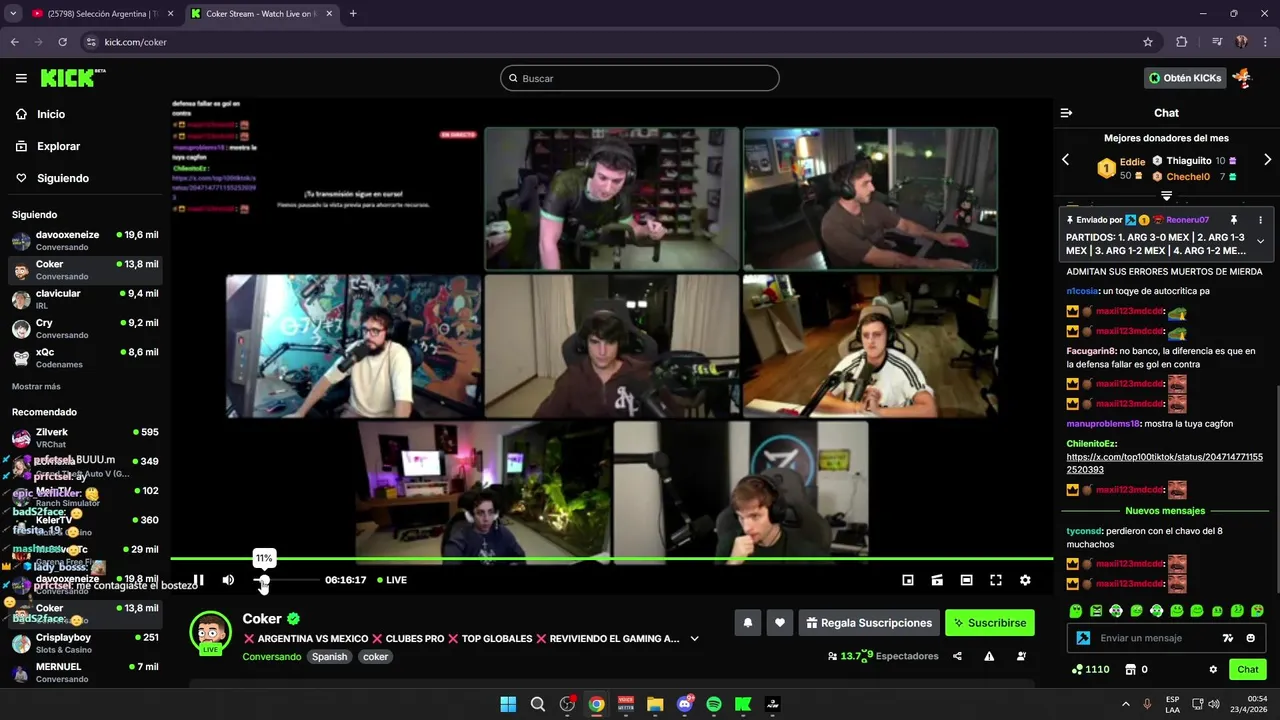The height and width of the screenshot is (720, 1280).
Task: Toggle notifications bell for Coker
Action: [x=748, y=623]
